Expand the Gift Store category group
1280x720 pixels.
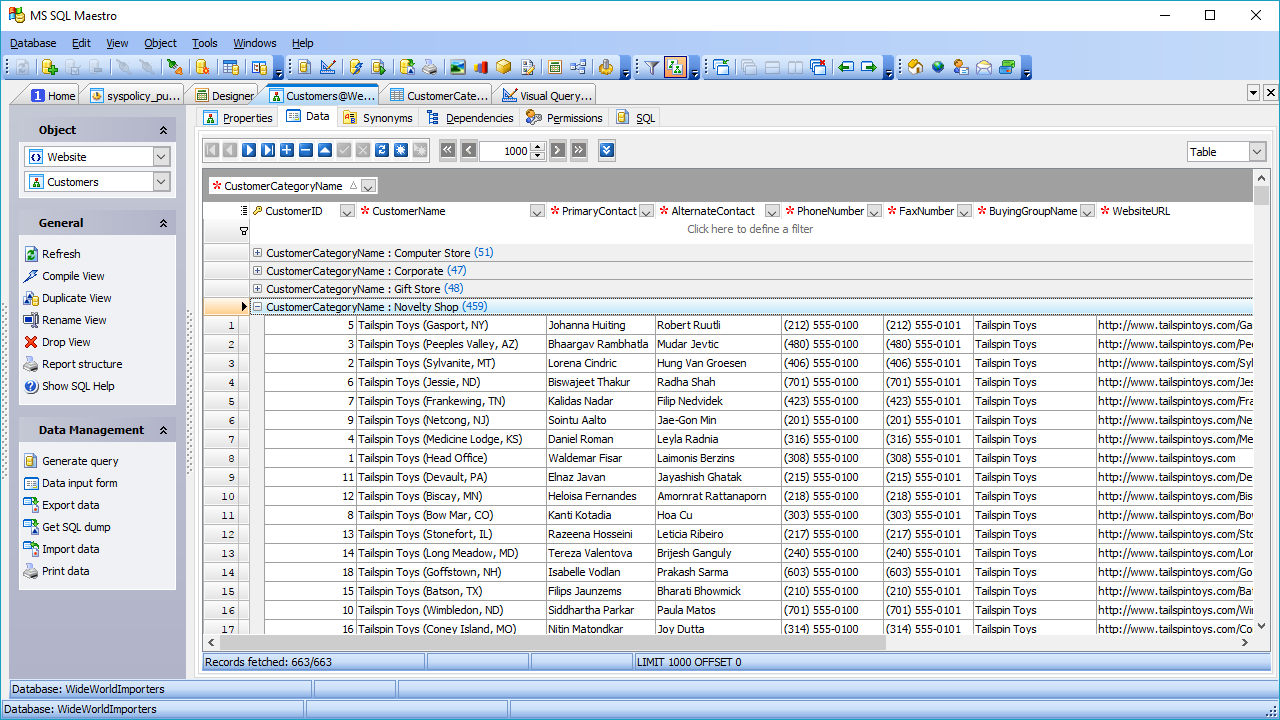[258, 289]
